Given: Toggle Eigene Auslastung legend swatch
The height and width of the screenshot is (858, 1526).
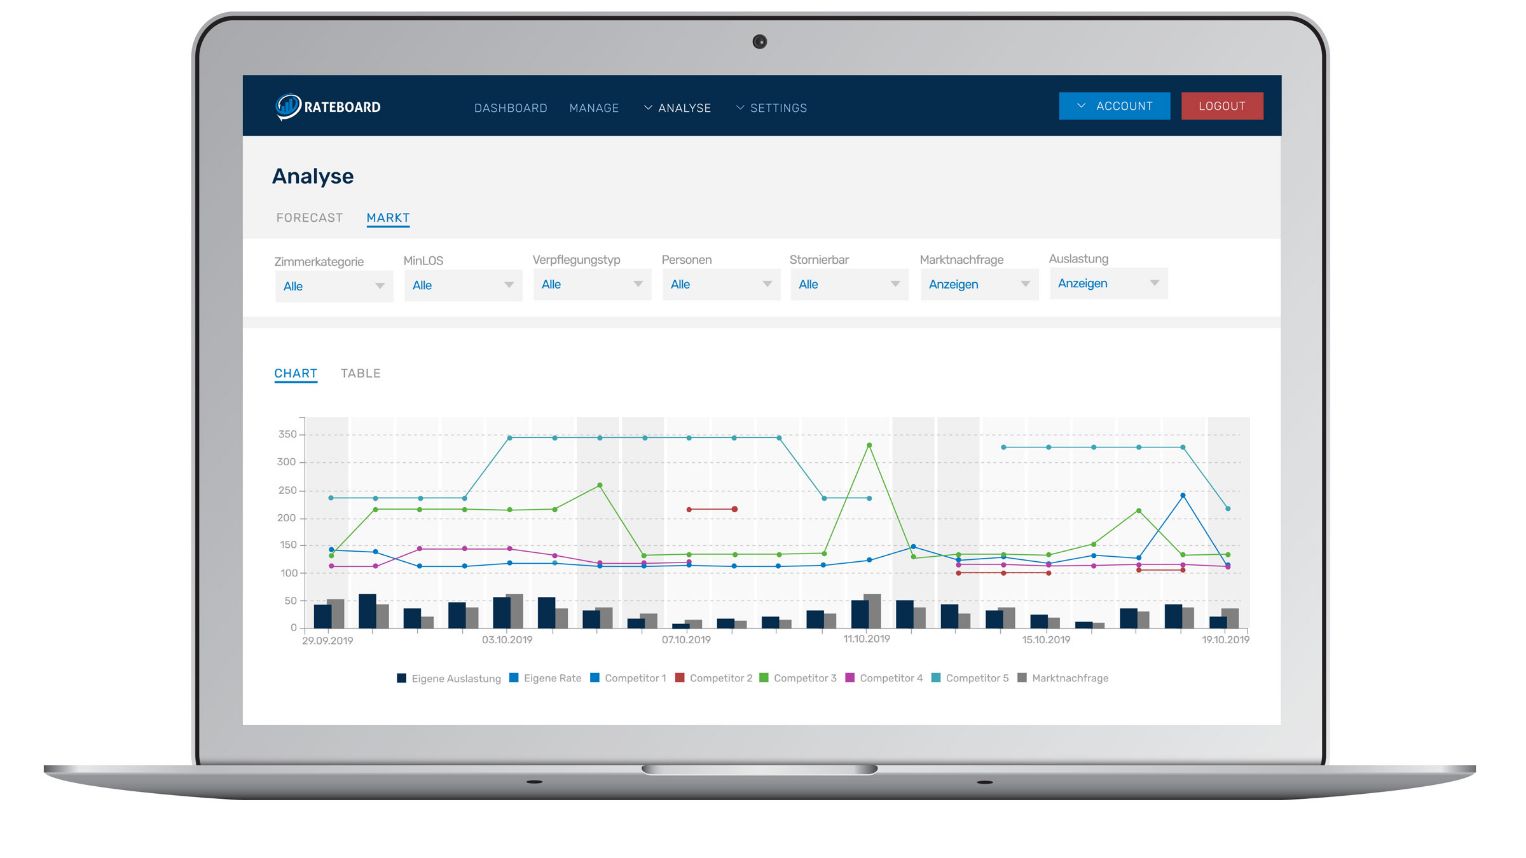Looking at the screenshot, I should point(402,678).
